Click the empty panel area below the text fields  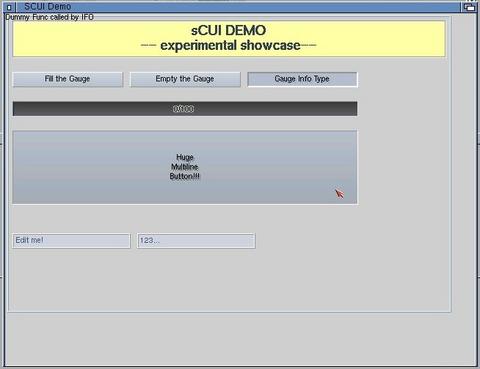point(230,280)
